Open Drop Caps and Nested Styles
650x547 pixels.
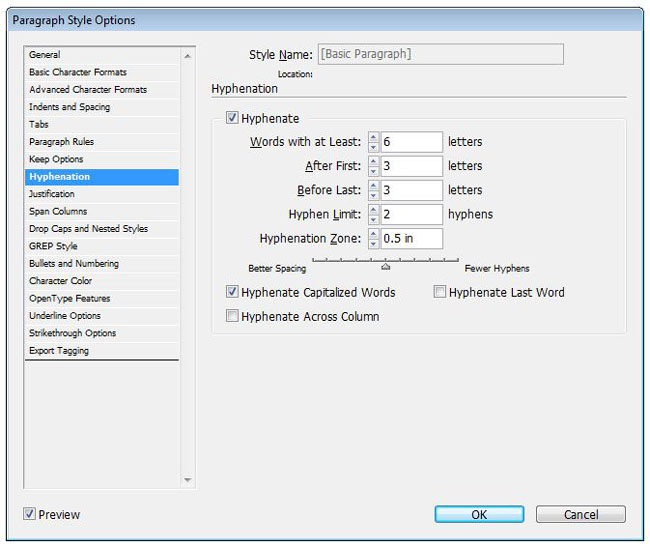click(x=102, y=229)
